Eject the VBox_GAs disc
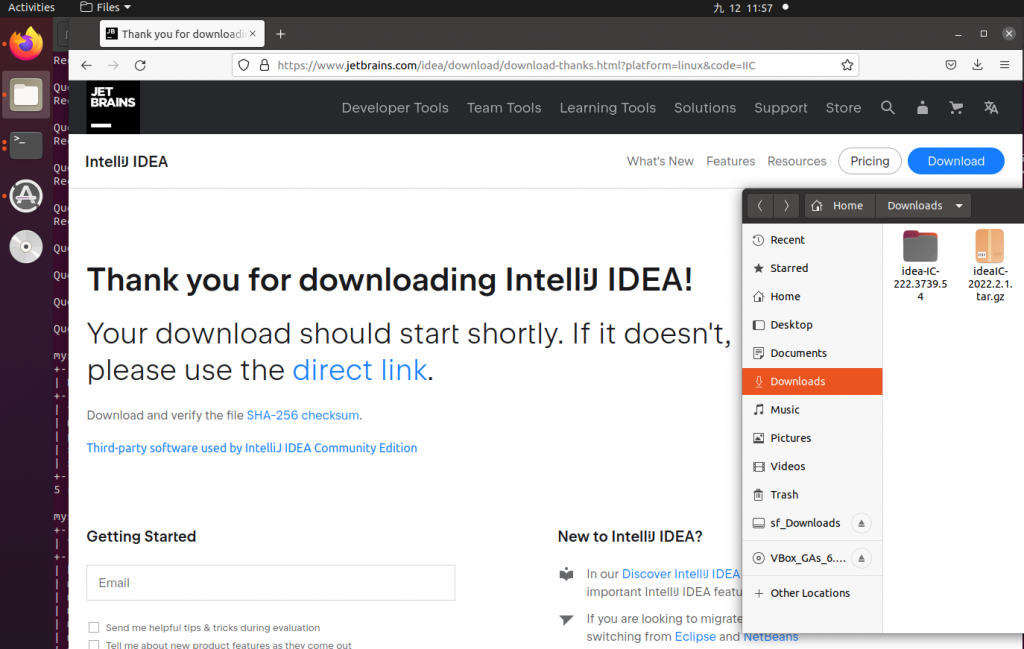This screenshot has width=1024, height=649. (861, 558)
